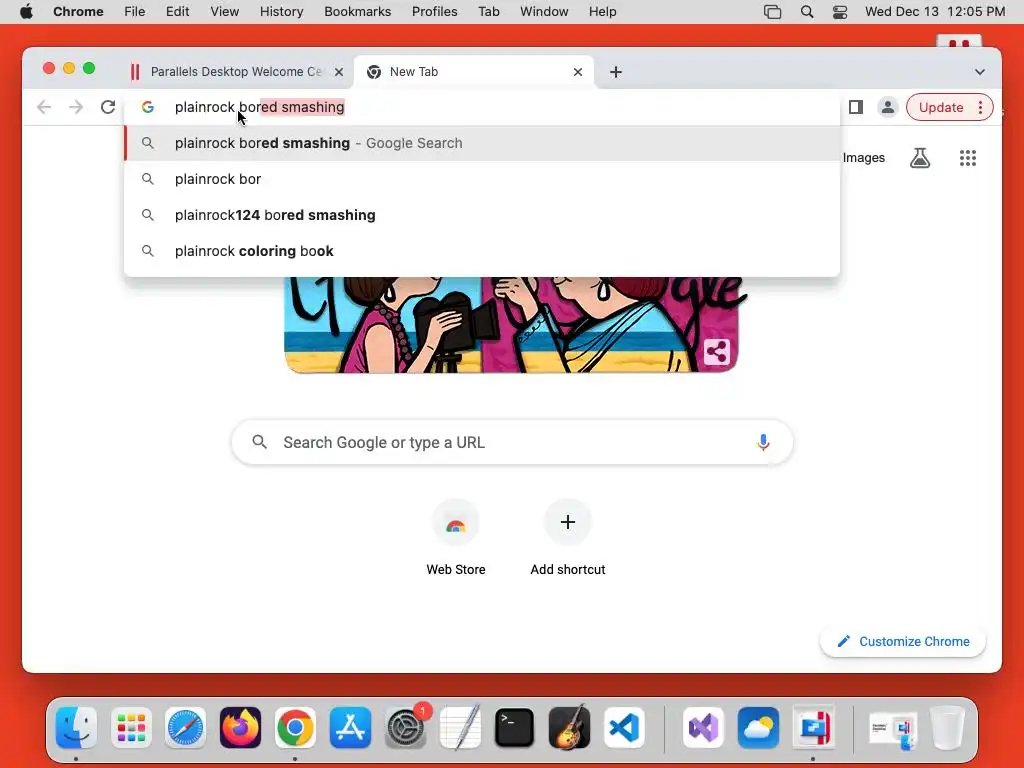
Task: Open the Tab menu
Action: pos(488,12)
